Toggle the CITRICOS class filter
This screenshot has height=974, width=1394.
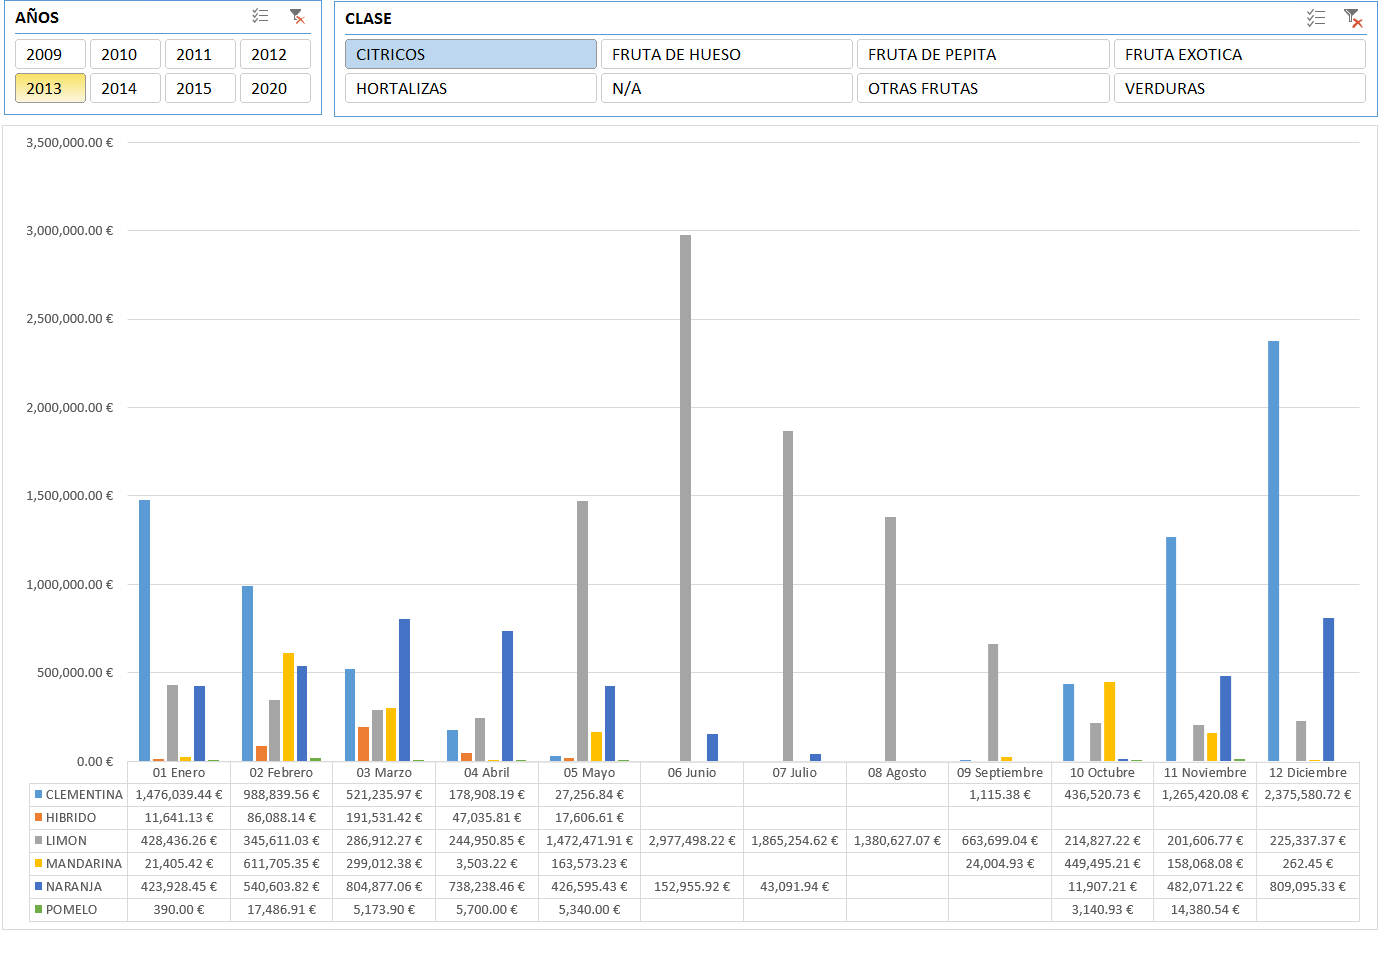click(470, 54)
